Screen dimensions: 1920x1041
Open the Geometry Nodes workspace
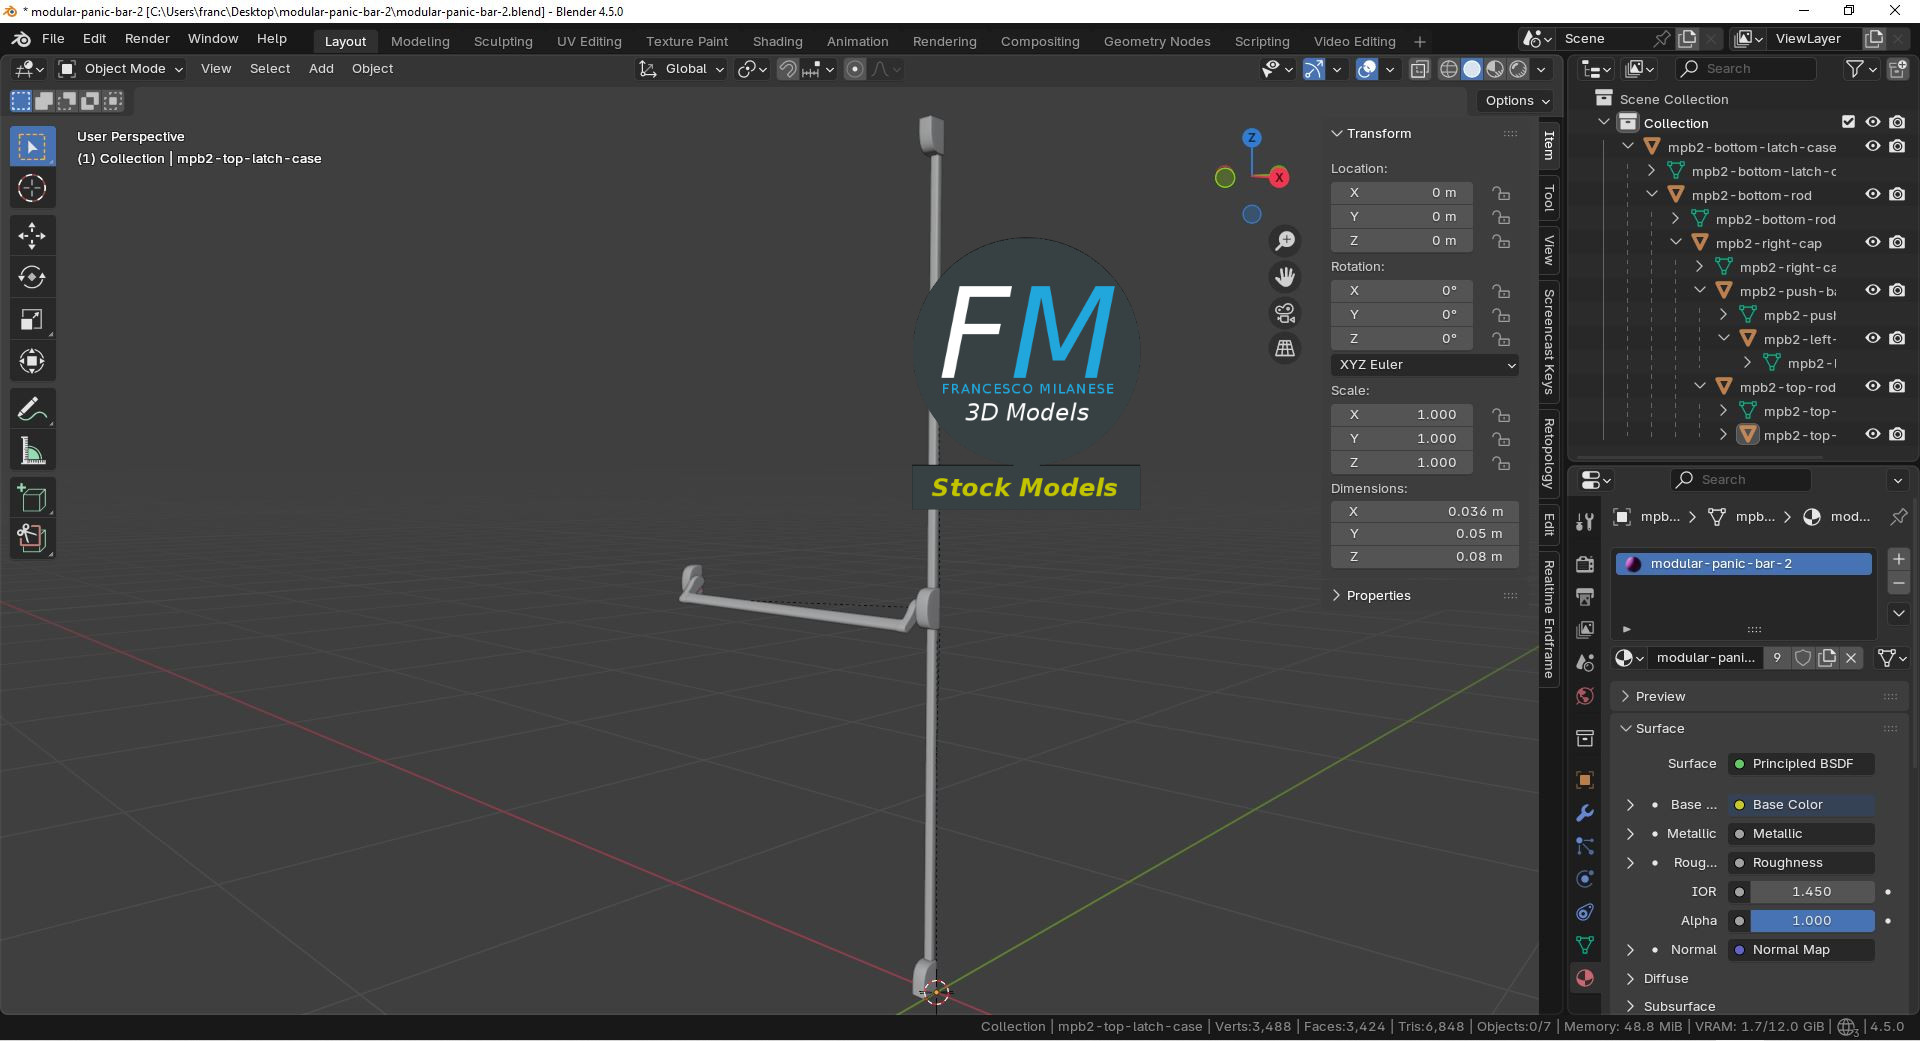pos(1157,41)
